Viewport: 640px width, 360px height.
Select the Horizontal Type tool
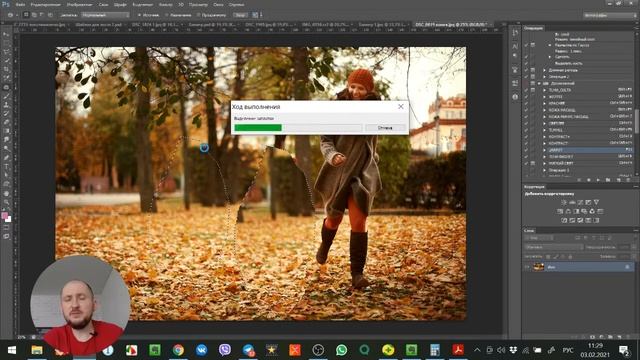pyautogui.click(x=7, y=167)
